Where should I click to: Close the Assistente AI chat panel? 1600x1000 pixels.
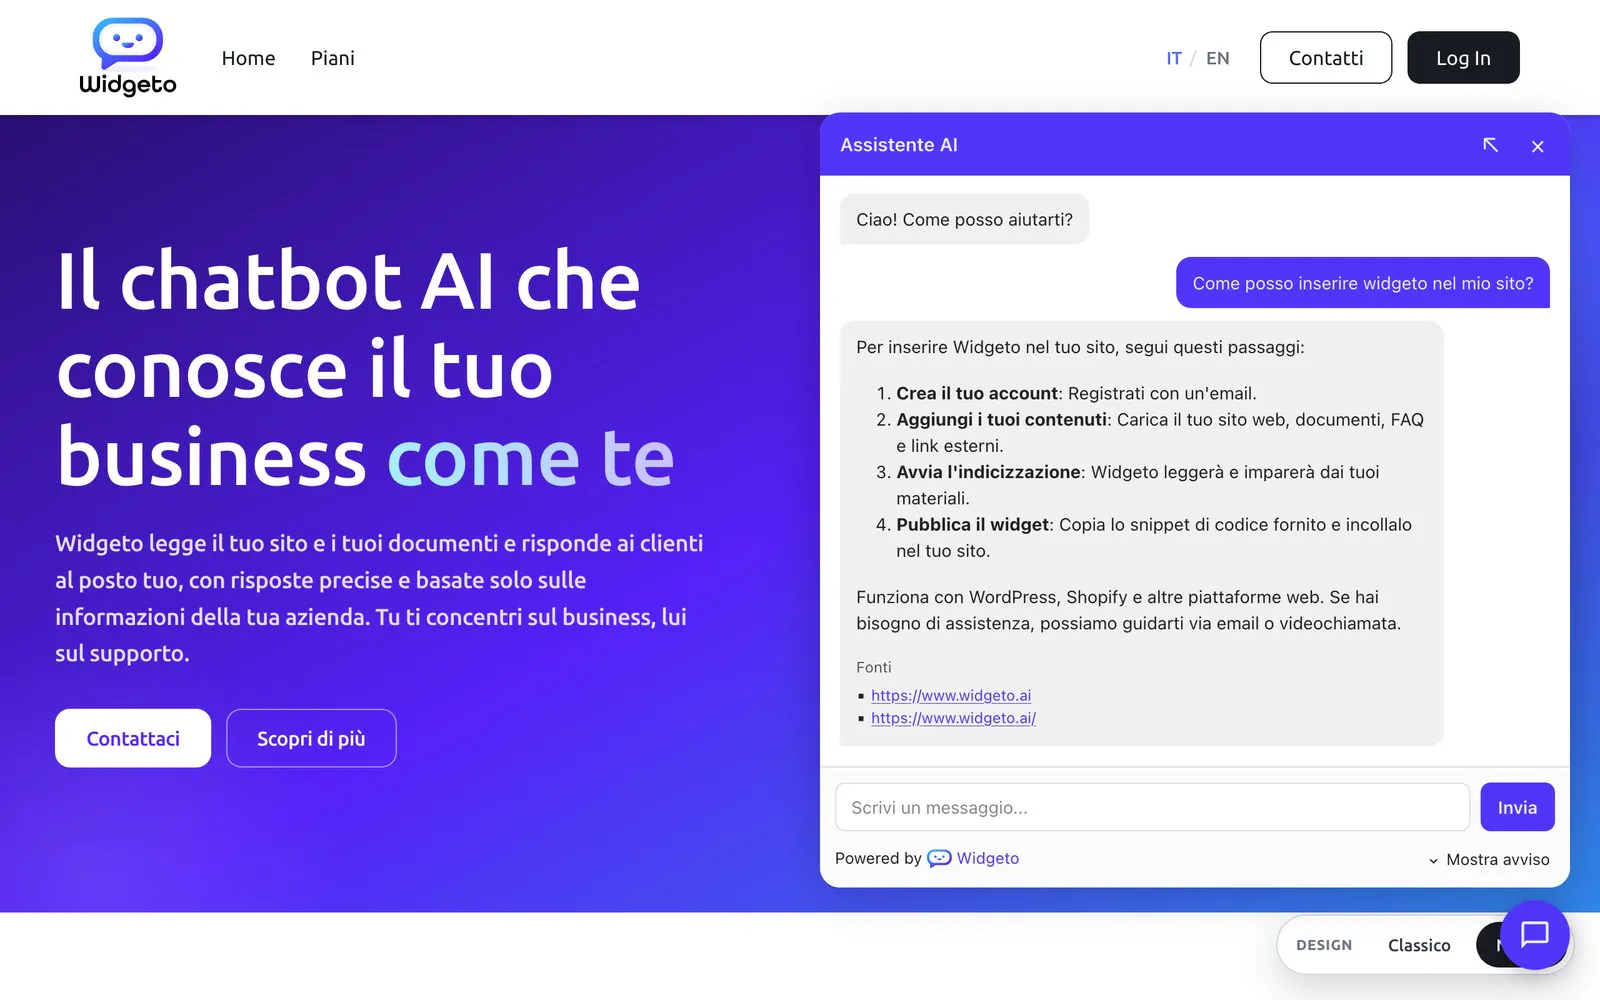point(1538,146)
